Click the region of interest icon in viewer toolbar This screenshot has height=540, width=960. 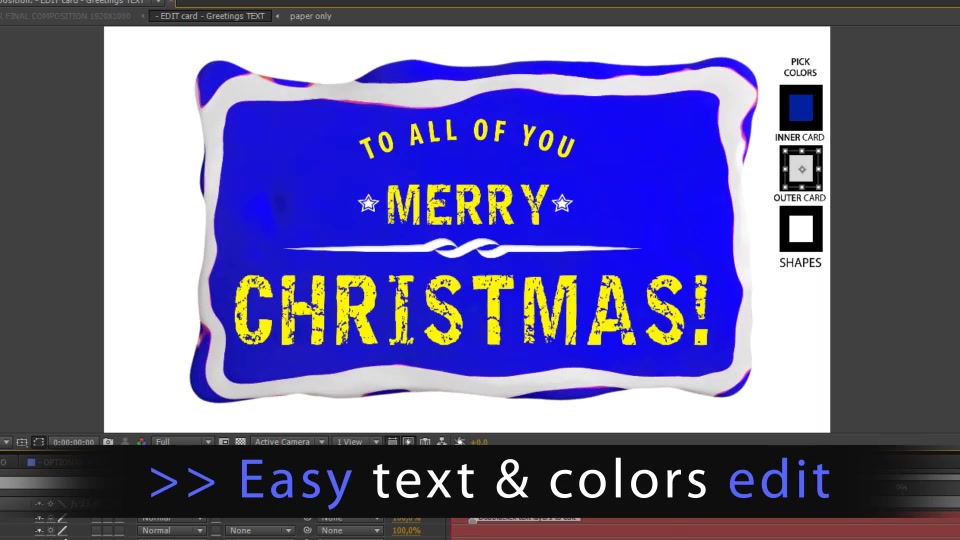coord(22,441)
